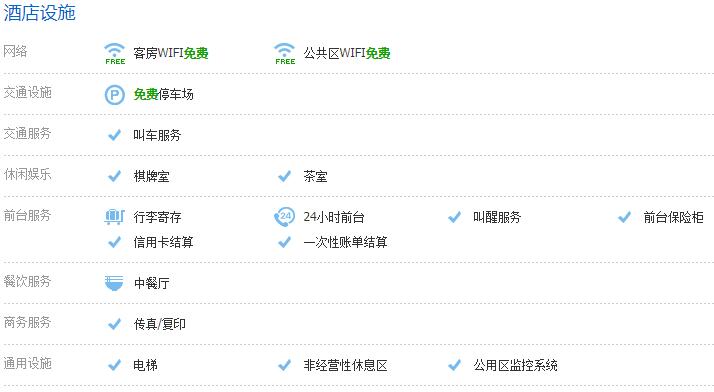Click the checkmark beside 信用卡结算

pyautogui.click(x=114, y=242)
